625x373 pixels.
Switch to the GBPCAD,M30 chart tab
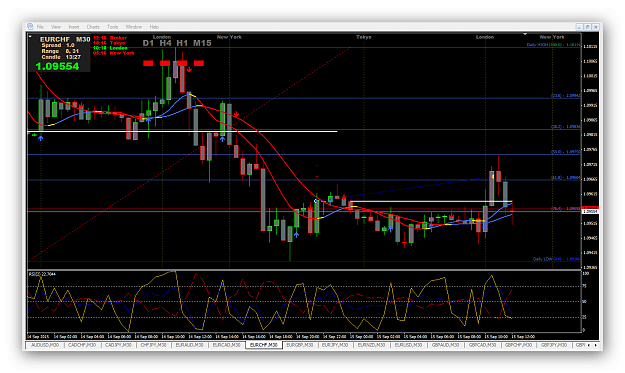(x=482, y=345)
